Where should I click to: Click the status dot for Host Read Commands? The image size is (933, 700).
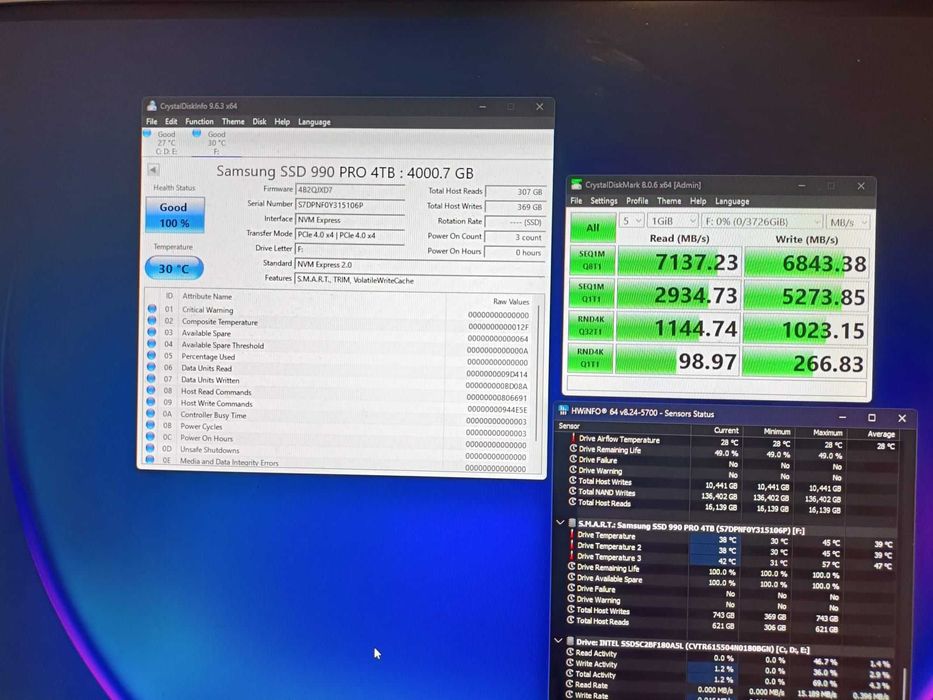151,390
